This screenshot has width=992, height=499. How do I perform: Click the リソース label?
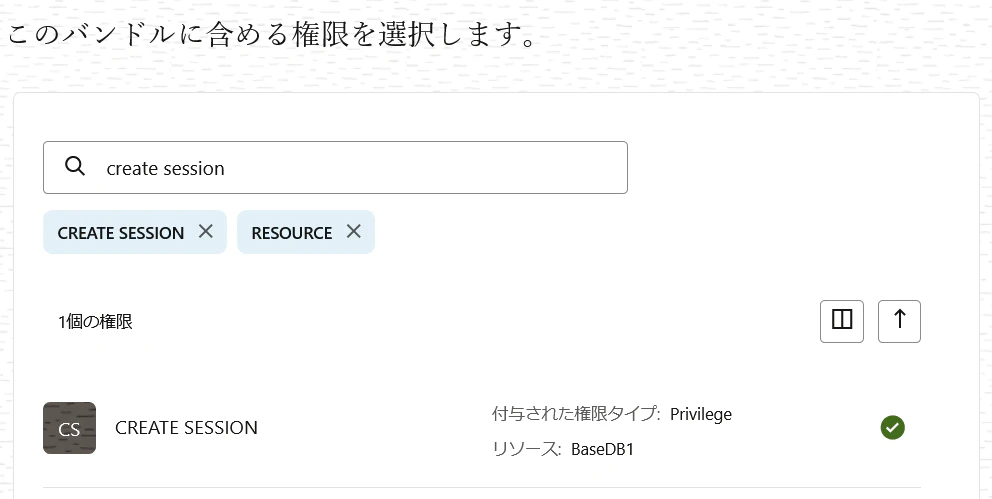[x=527, y=449]
